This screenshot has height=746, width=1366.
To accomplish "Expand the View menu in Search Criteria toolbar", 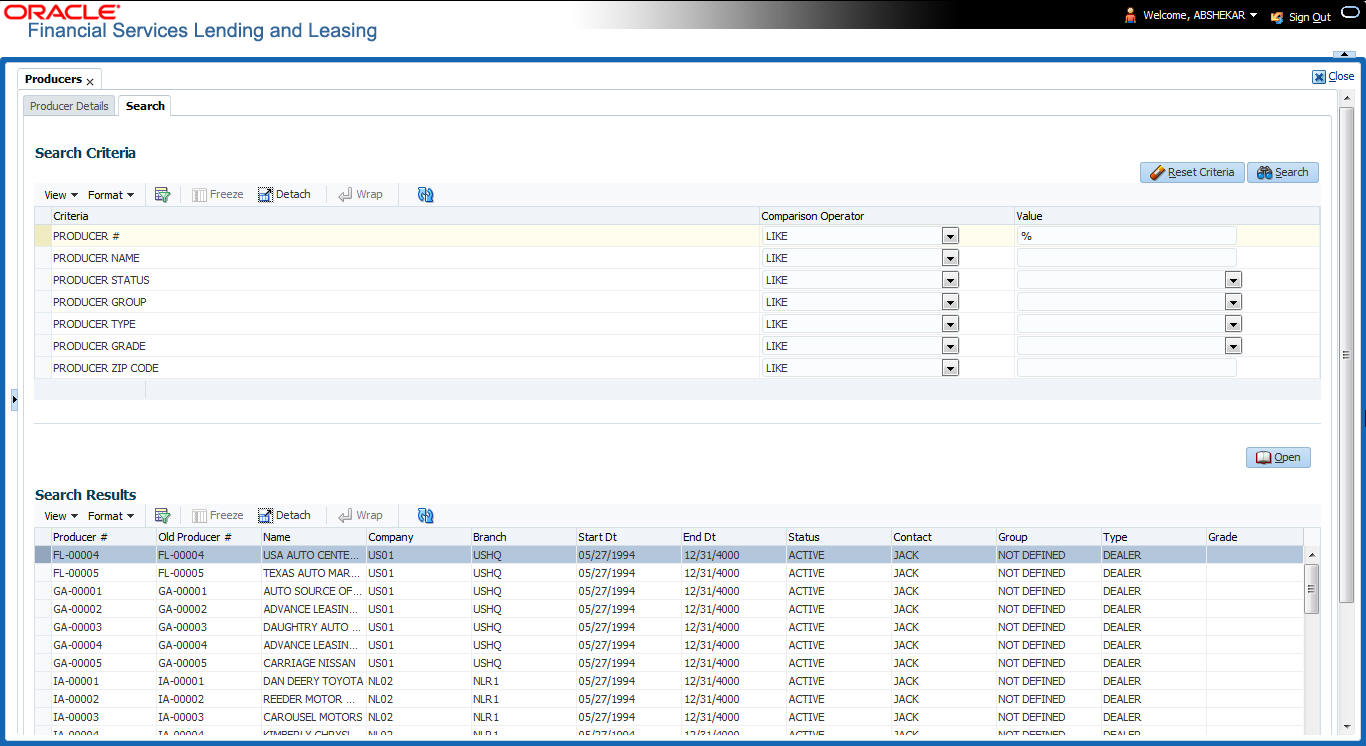I will pos(60,194).
